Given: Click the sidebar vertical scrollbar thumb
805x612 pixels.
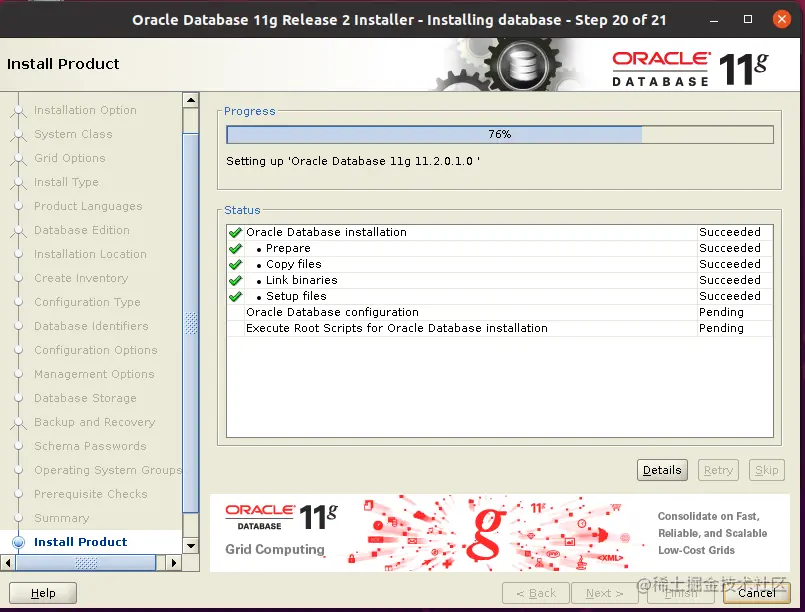Looking at the screenshot, I should pyautogui.click(x=190, y=323).
